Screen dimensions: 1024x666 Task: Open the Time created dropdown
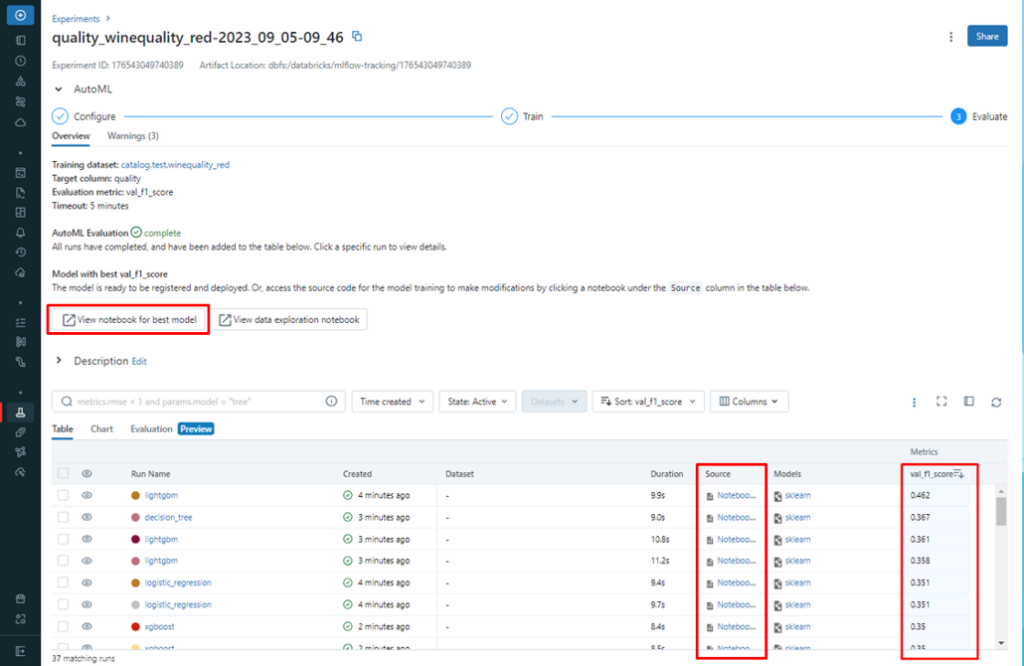[x=392, y=401]
